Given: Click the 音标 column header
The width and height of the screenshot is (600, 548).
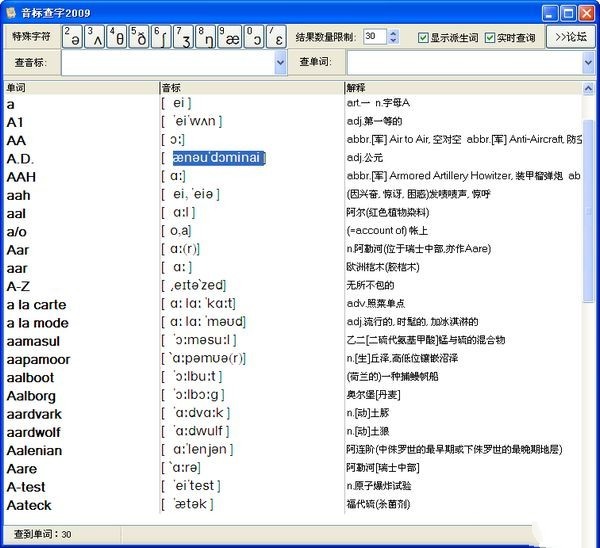Looking at the screenshot, I should tap(250, 88).
